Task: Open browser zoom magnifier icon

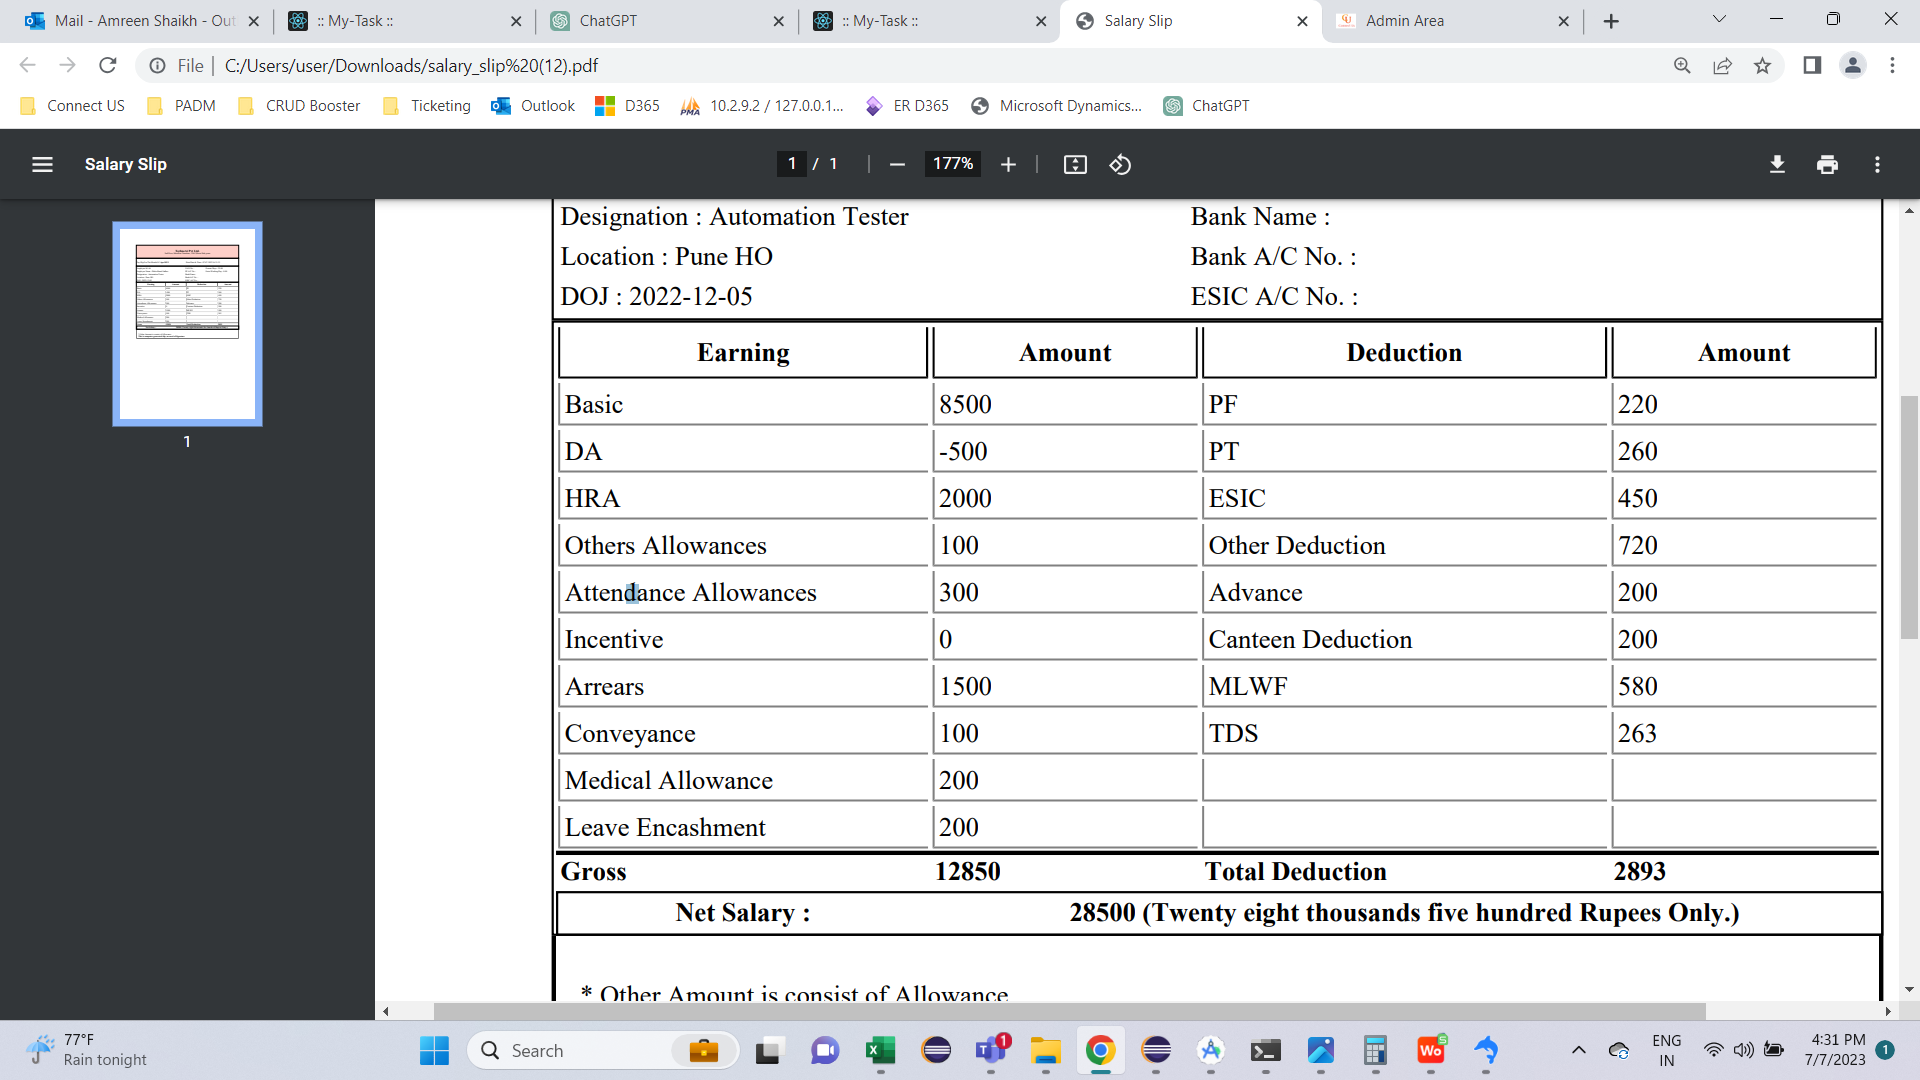Action: 1682,65
